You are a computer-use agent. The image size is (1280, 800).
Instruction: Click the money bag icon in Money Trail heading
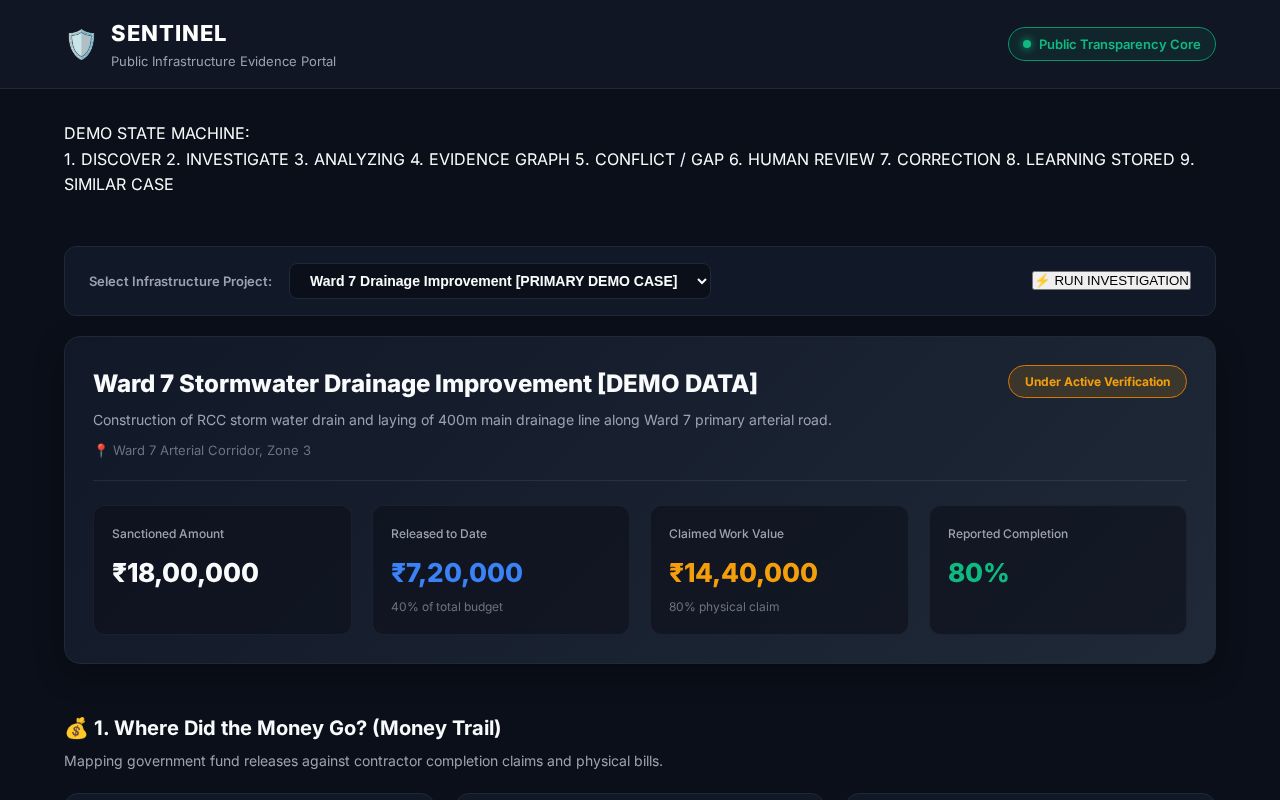pos(76,728)
